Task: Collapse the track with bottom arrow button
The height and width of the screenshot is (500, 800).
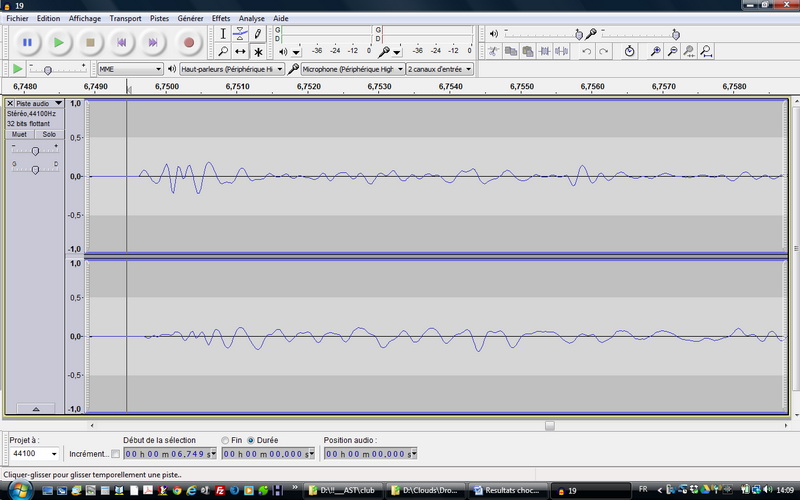Action: pos(36,409)
